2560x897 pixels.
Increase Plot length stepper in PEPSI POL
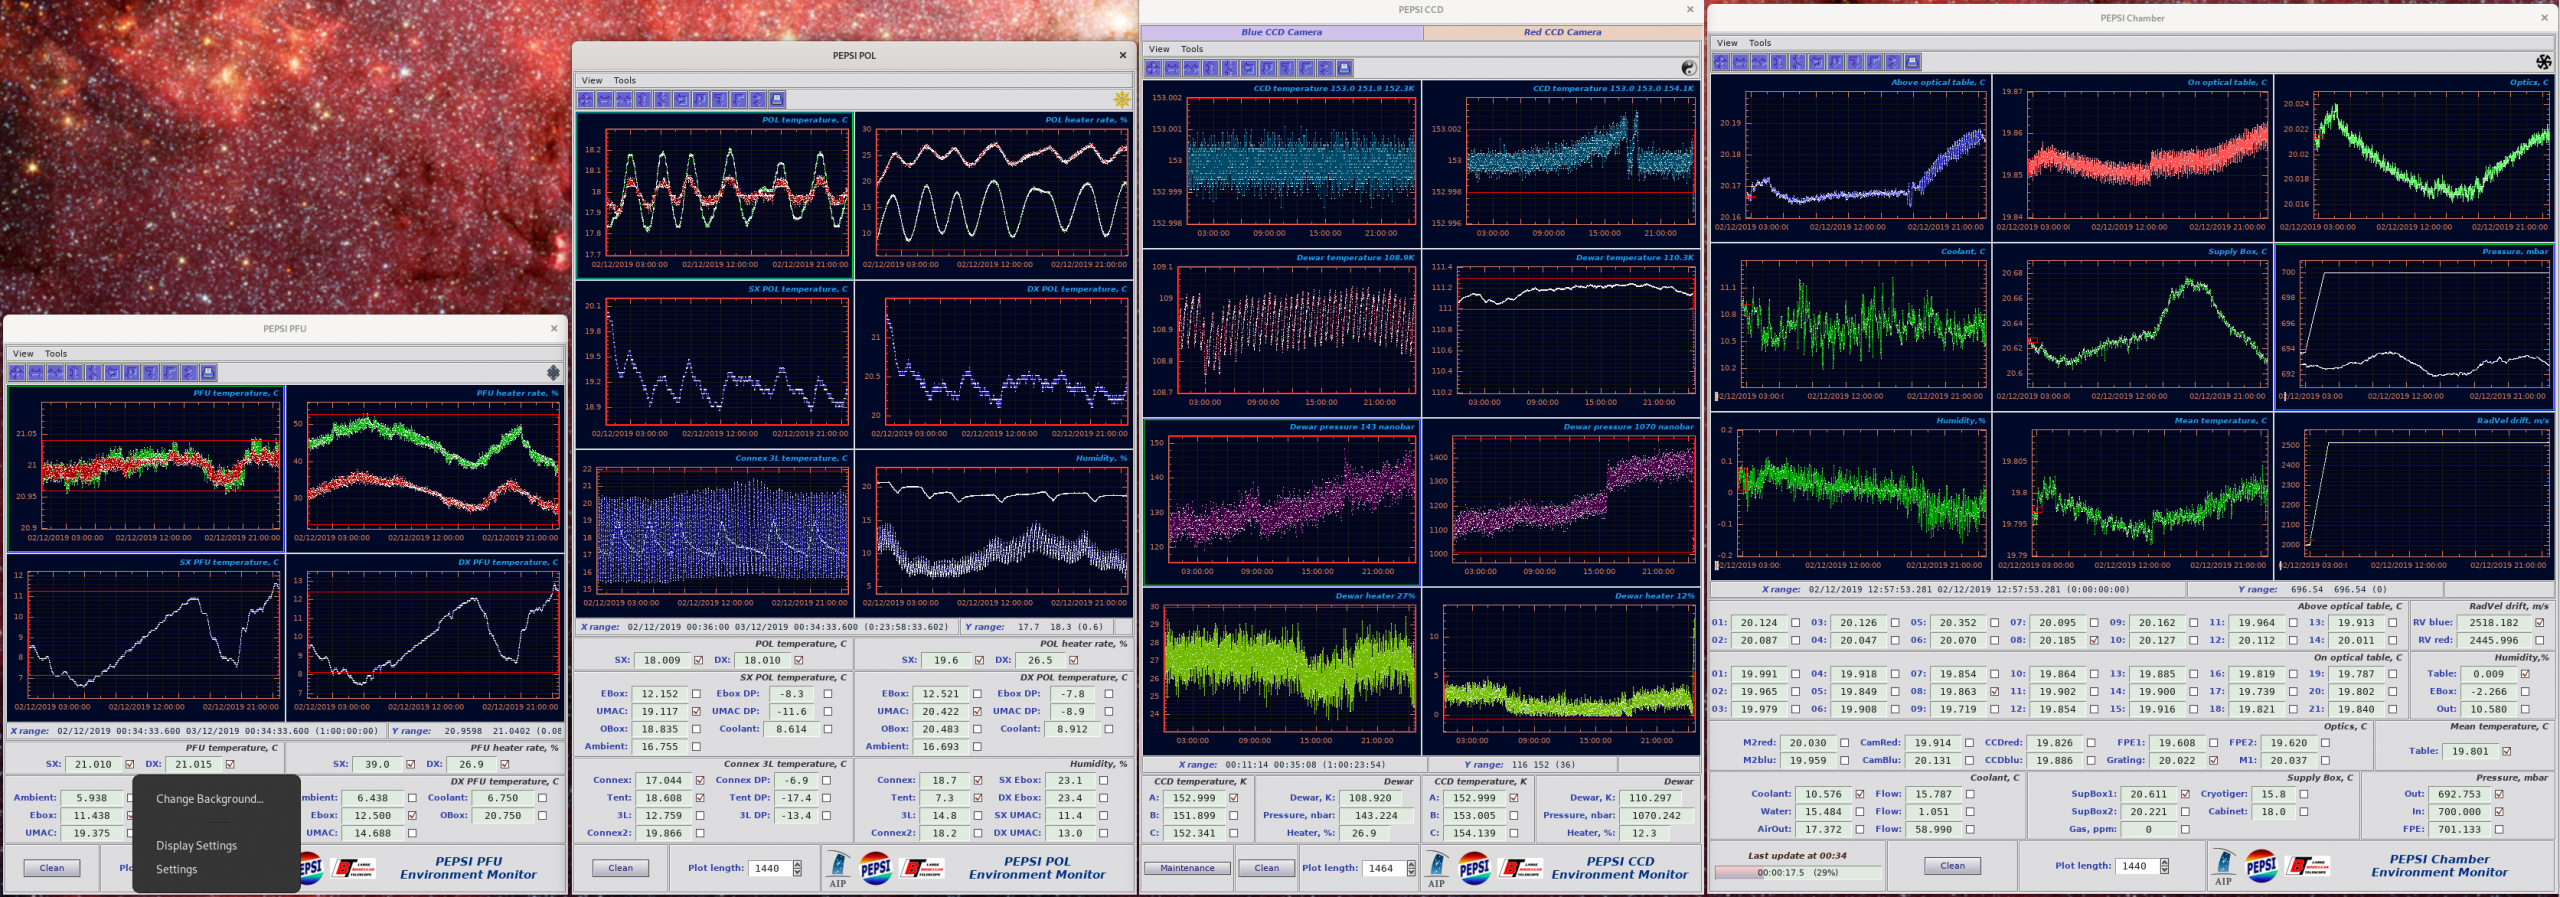coord(797,864)
